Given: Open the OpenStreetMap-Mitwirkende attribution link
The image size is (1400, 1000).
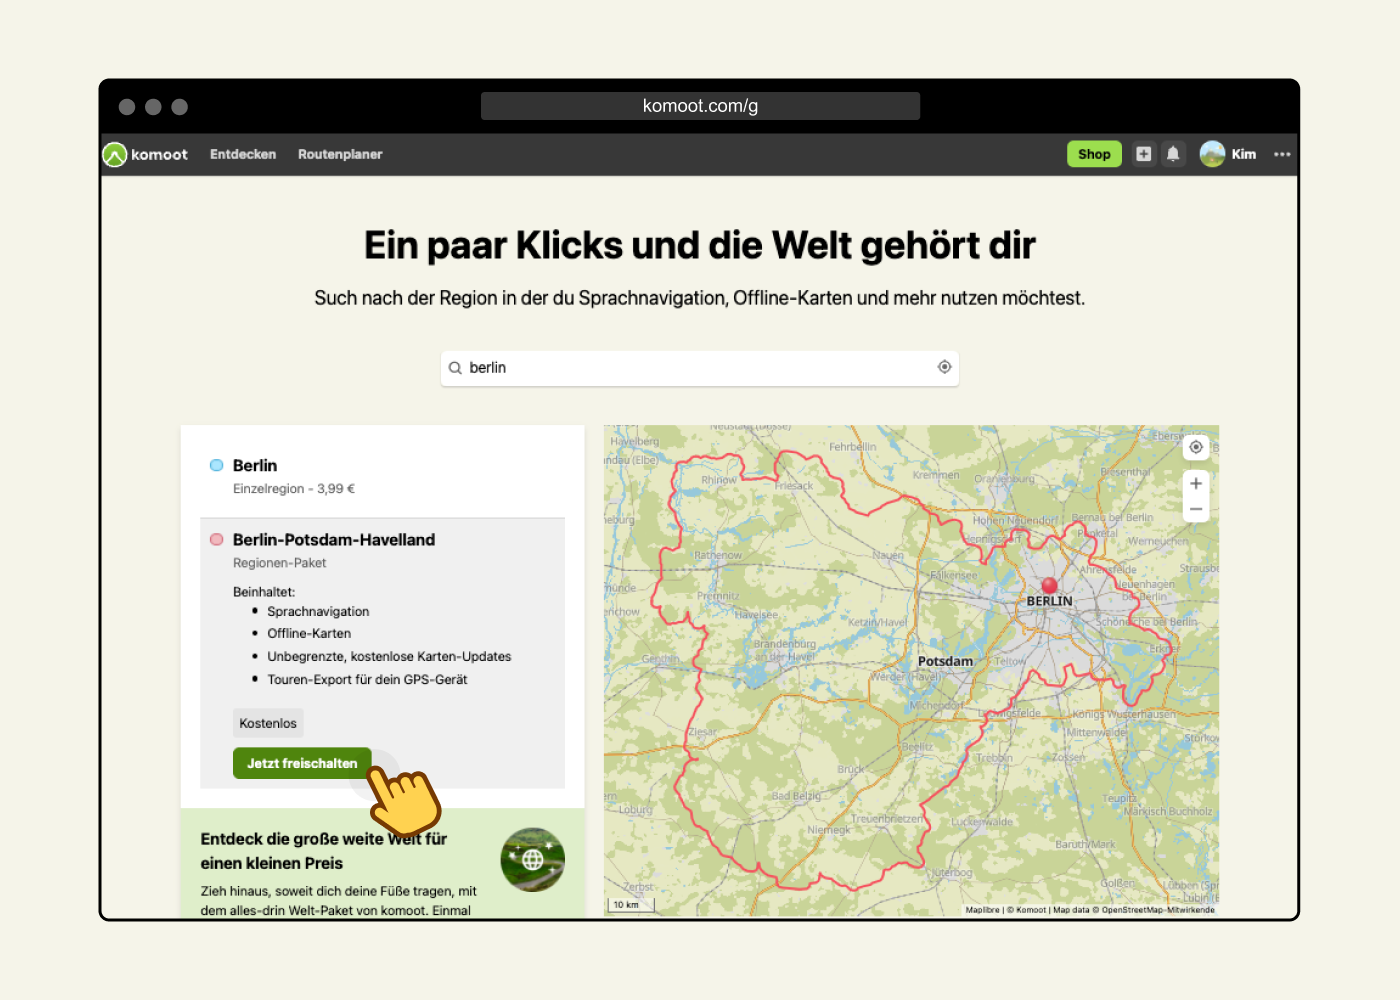Looking at the screenshot, I should click(x=1158, y=910).
